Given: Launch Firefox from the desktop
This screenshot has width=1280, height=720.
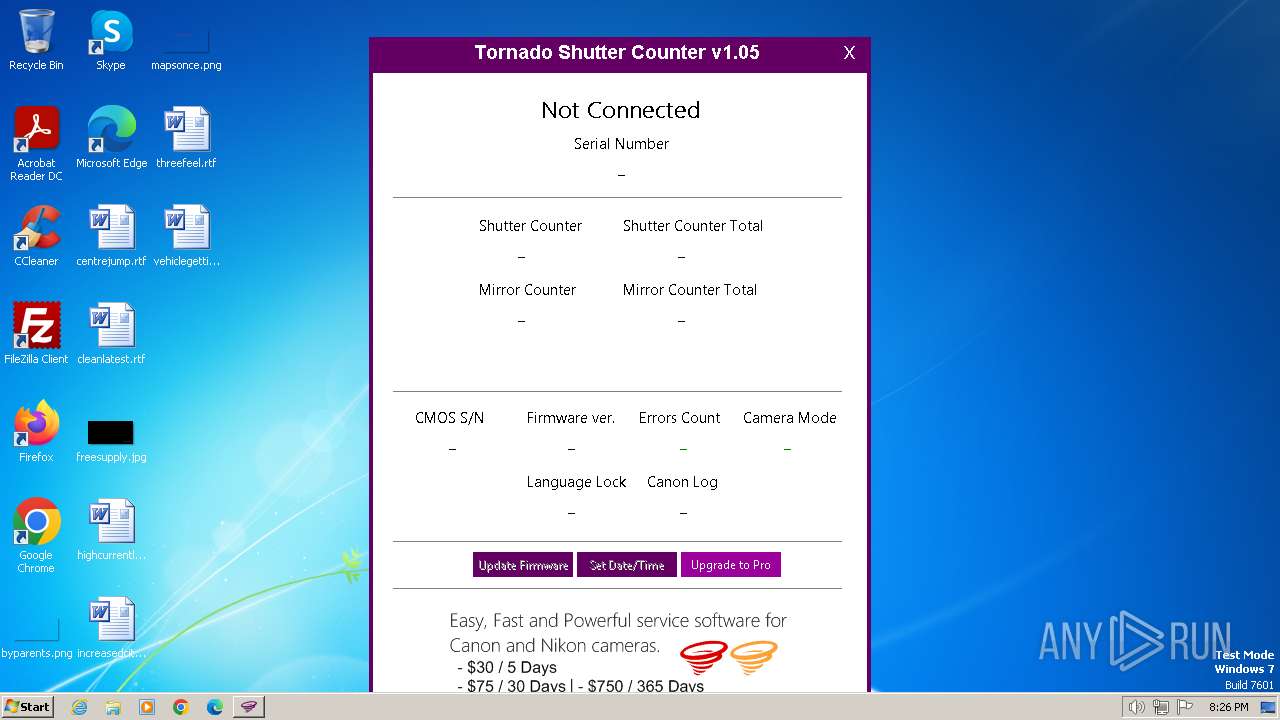Looking at the screenshot, I should pyautogui.click(x=36, y=432).
